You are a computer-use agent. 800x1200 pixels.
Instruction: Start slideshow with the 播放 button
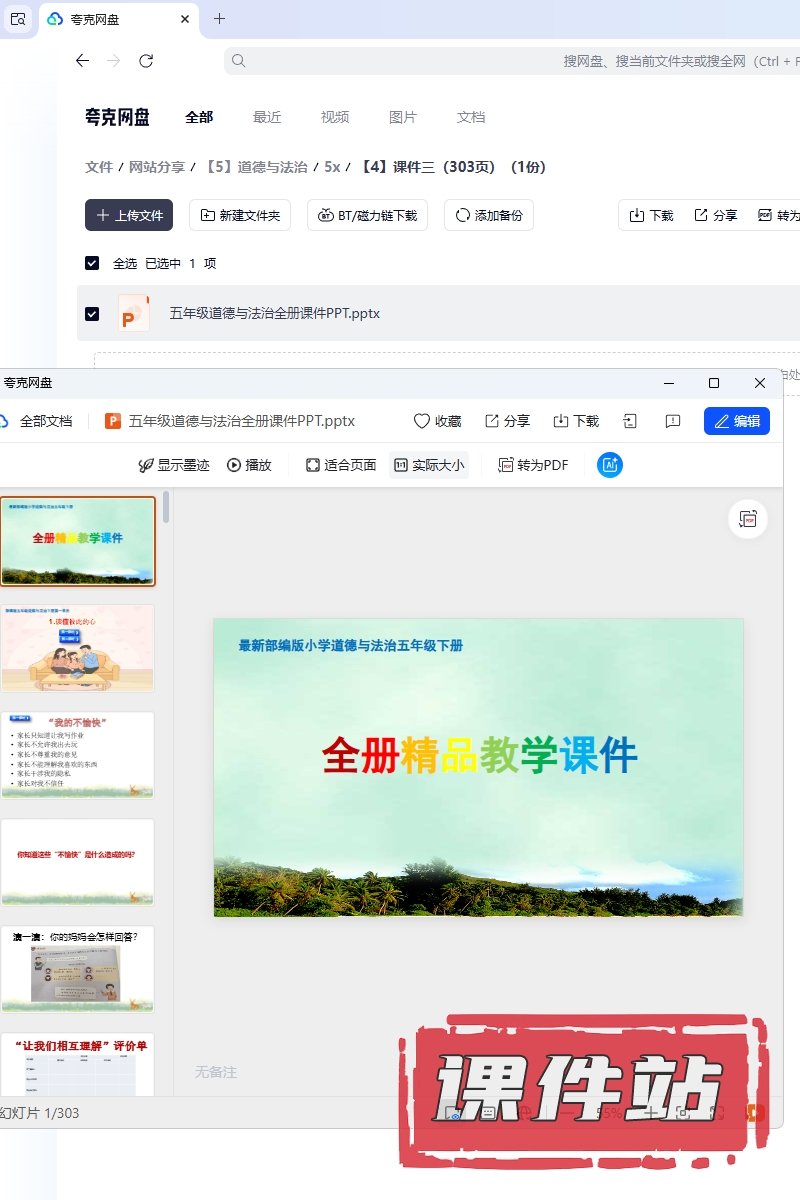point(249,465)
